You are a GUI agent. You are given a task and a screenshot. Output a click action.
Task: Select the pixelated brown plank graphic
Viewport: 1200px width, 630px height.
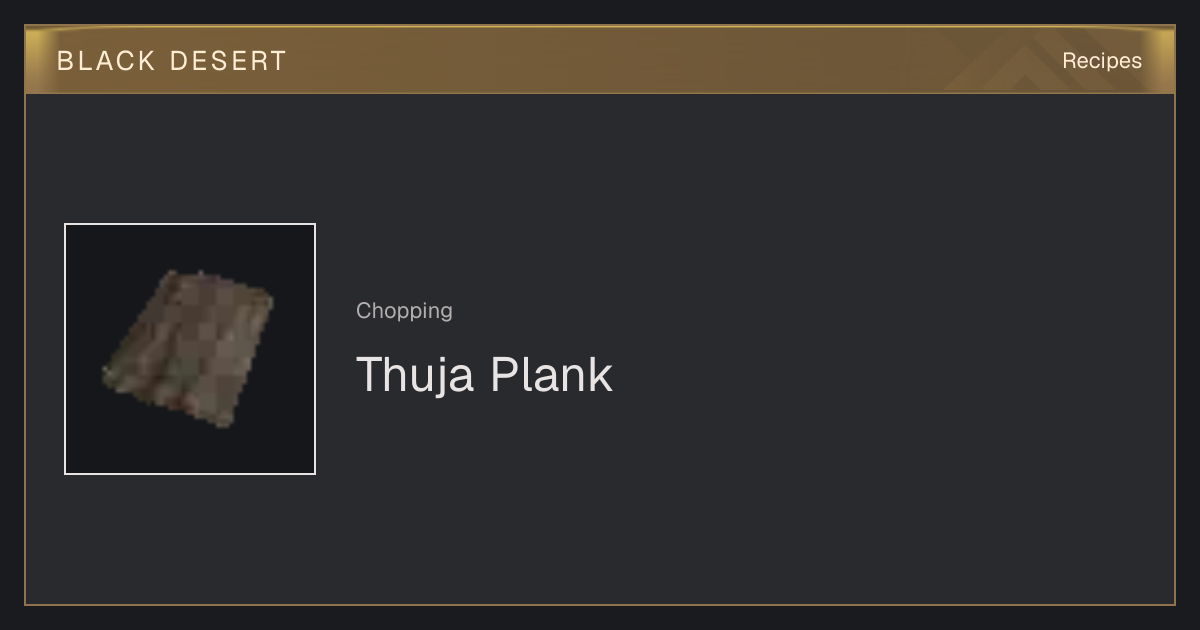[x=188, y=348]
